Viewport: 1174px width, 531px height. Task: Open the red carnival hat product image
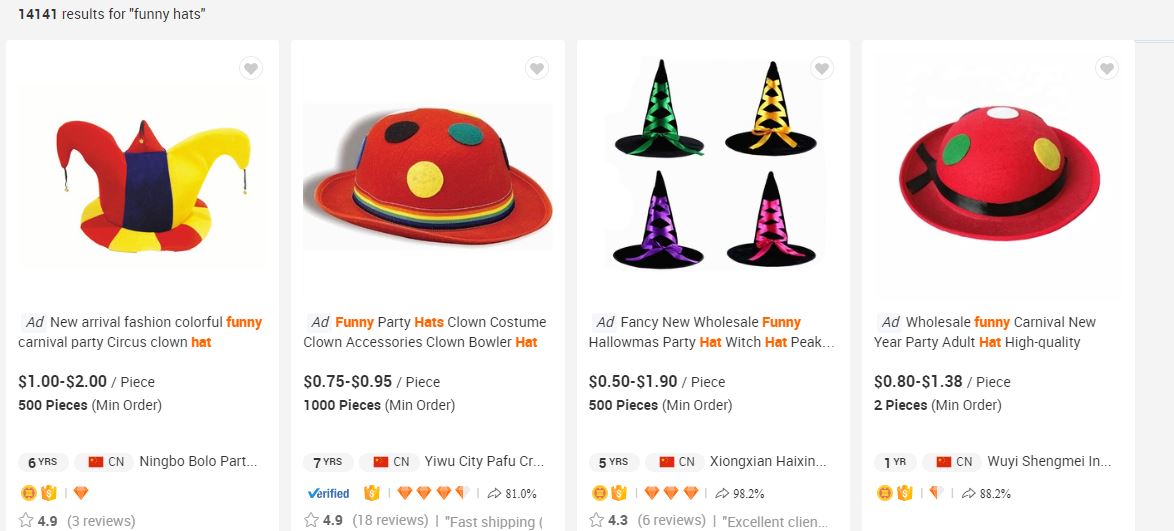point(998,176)
